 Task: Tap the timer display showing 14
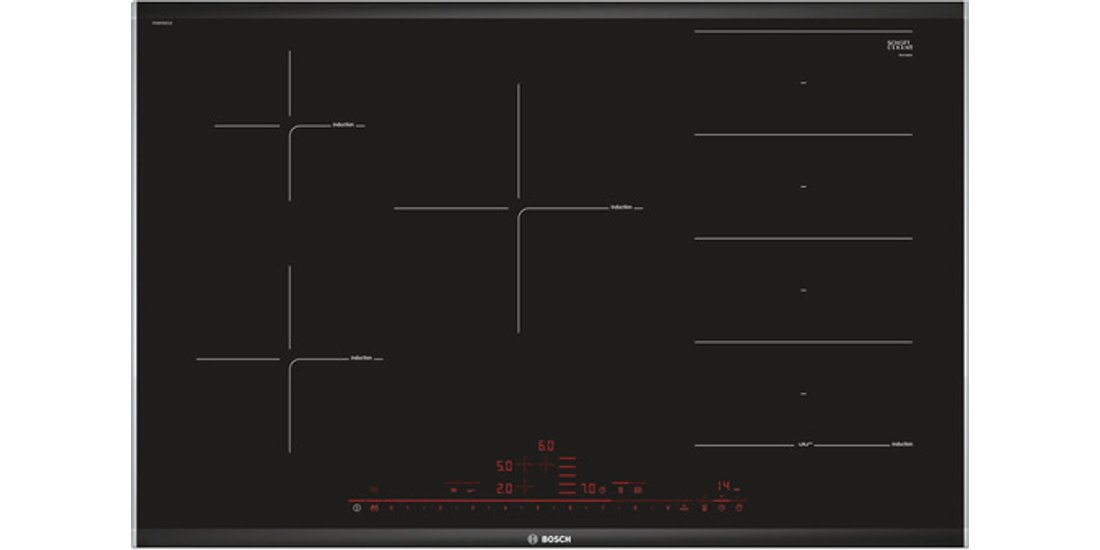(723, 485)
